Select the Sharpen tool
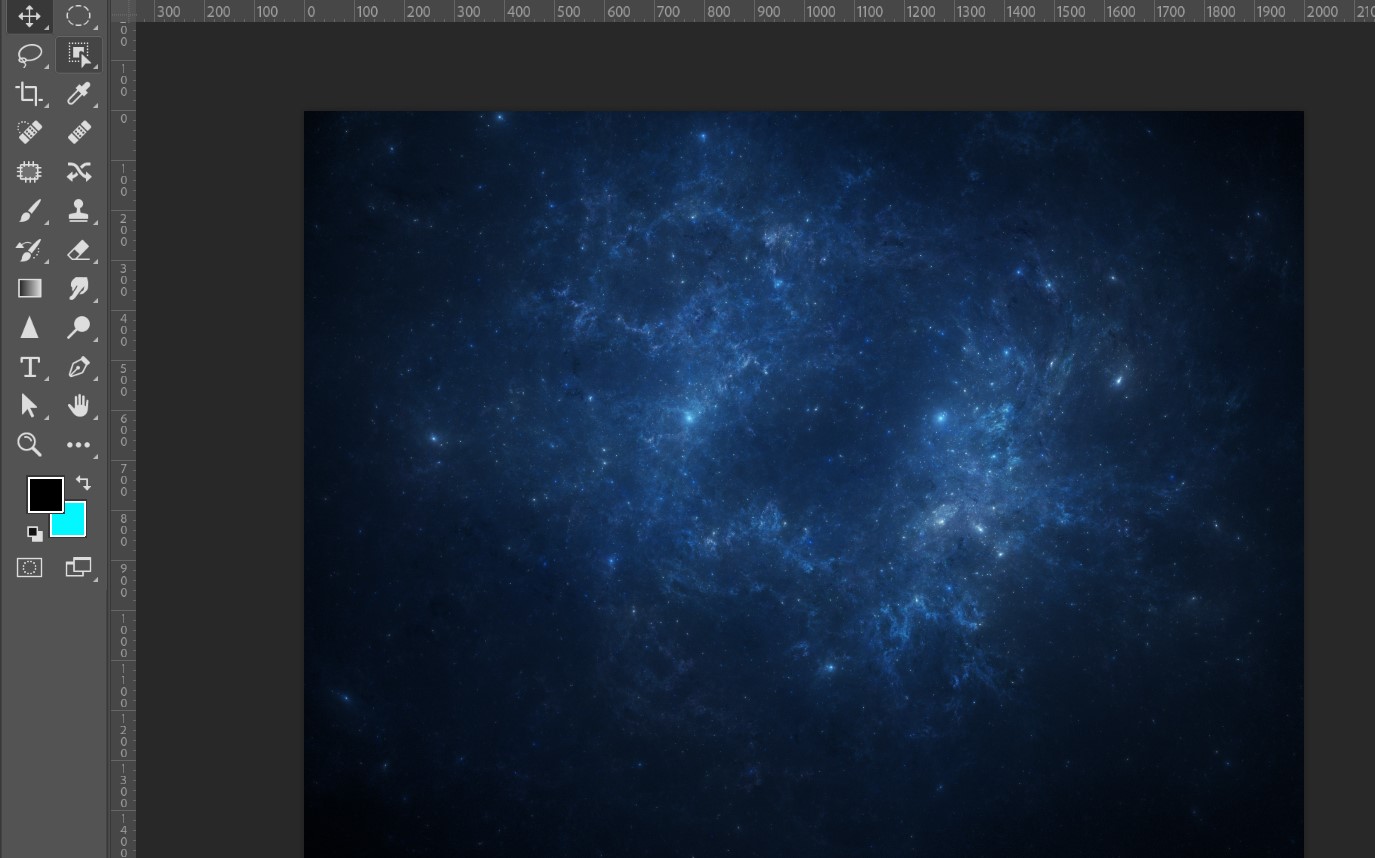1375x858 pixels. click(29, 327)
